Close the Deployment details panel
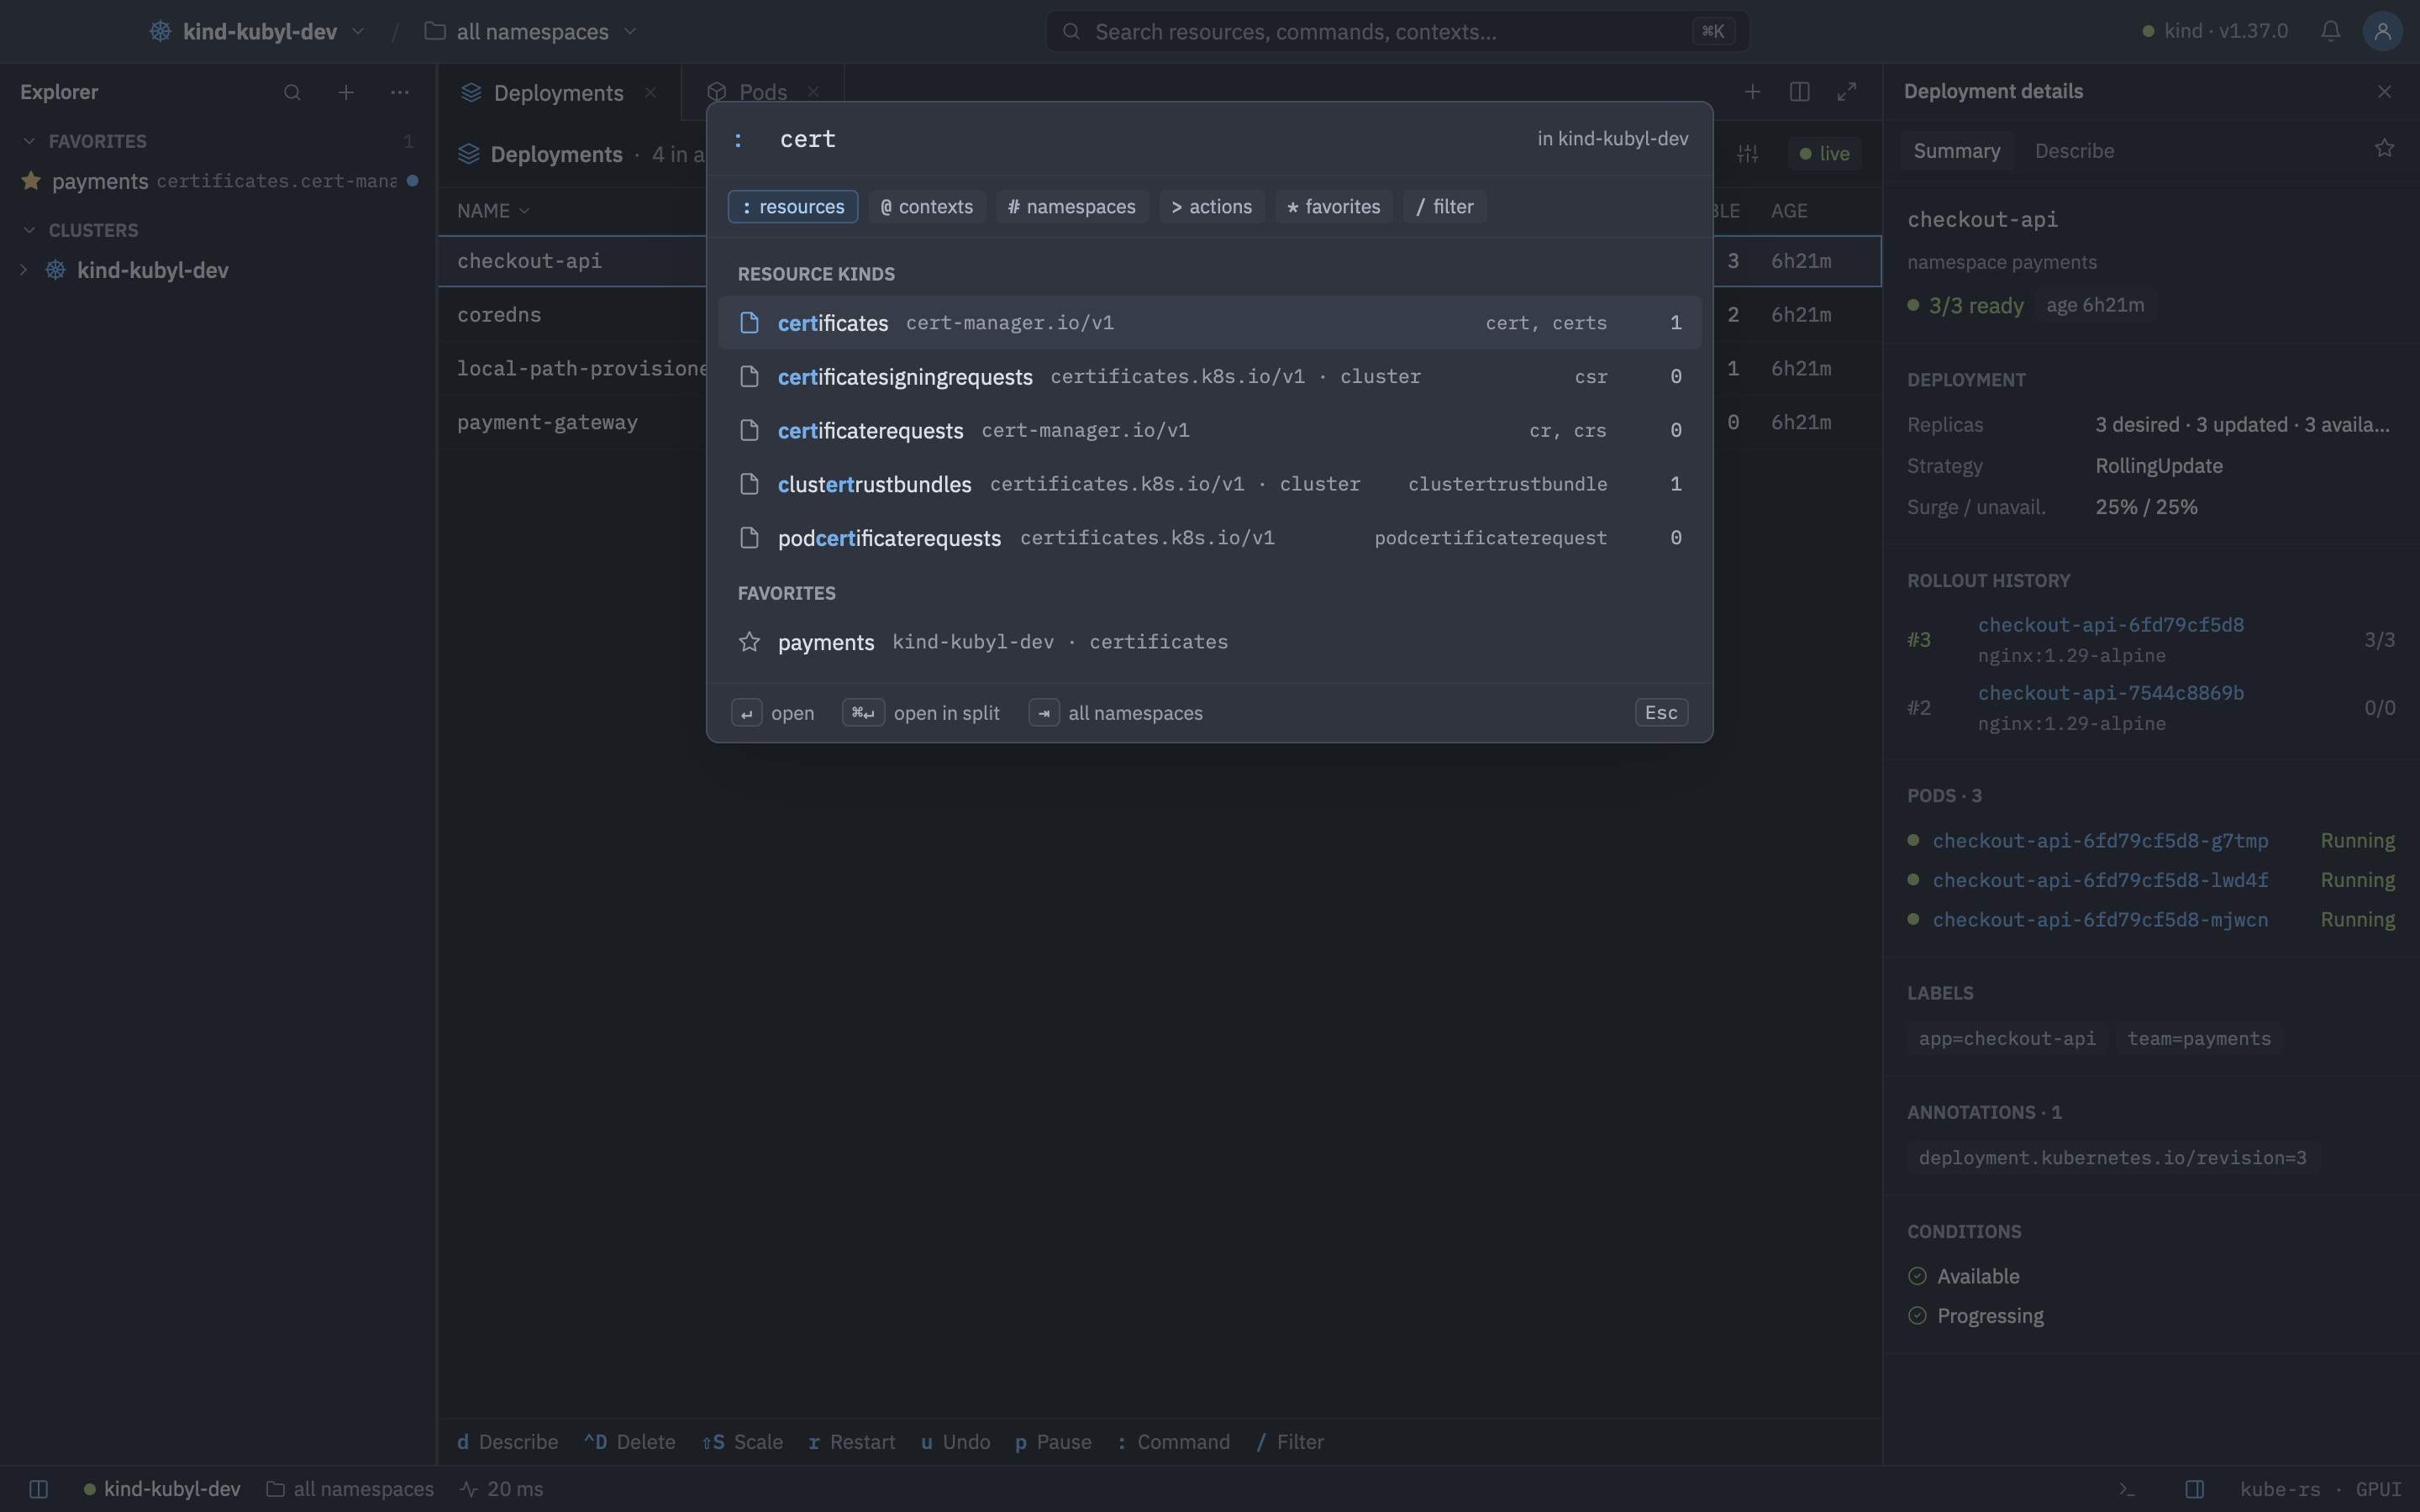 (x=2384, y=92)
